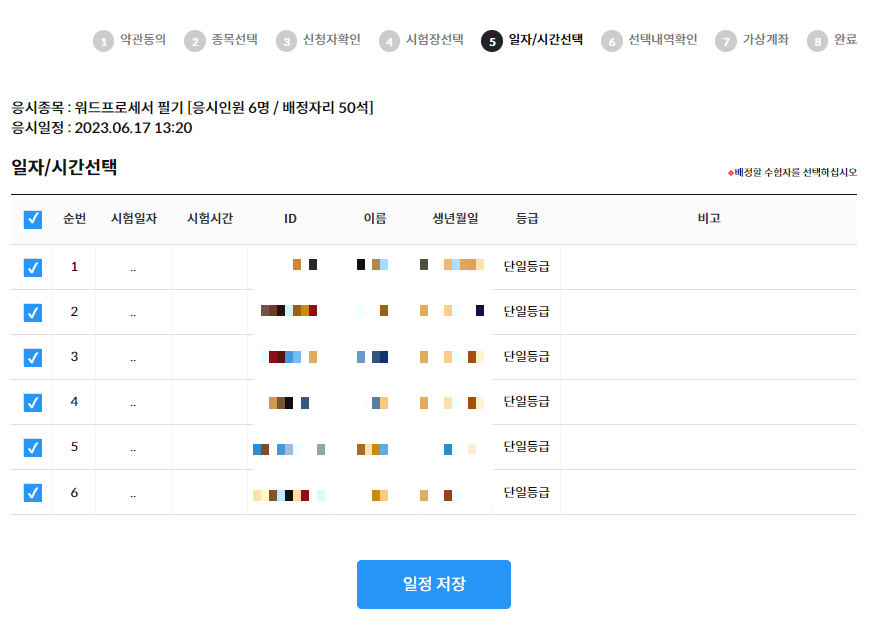Toggle the checkbox for row 6
The height and width of the screenshot is (621, 885).
coord(32,492)
